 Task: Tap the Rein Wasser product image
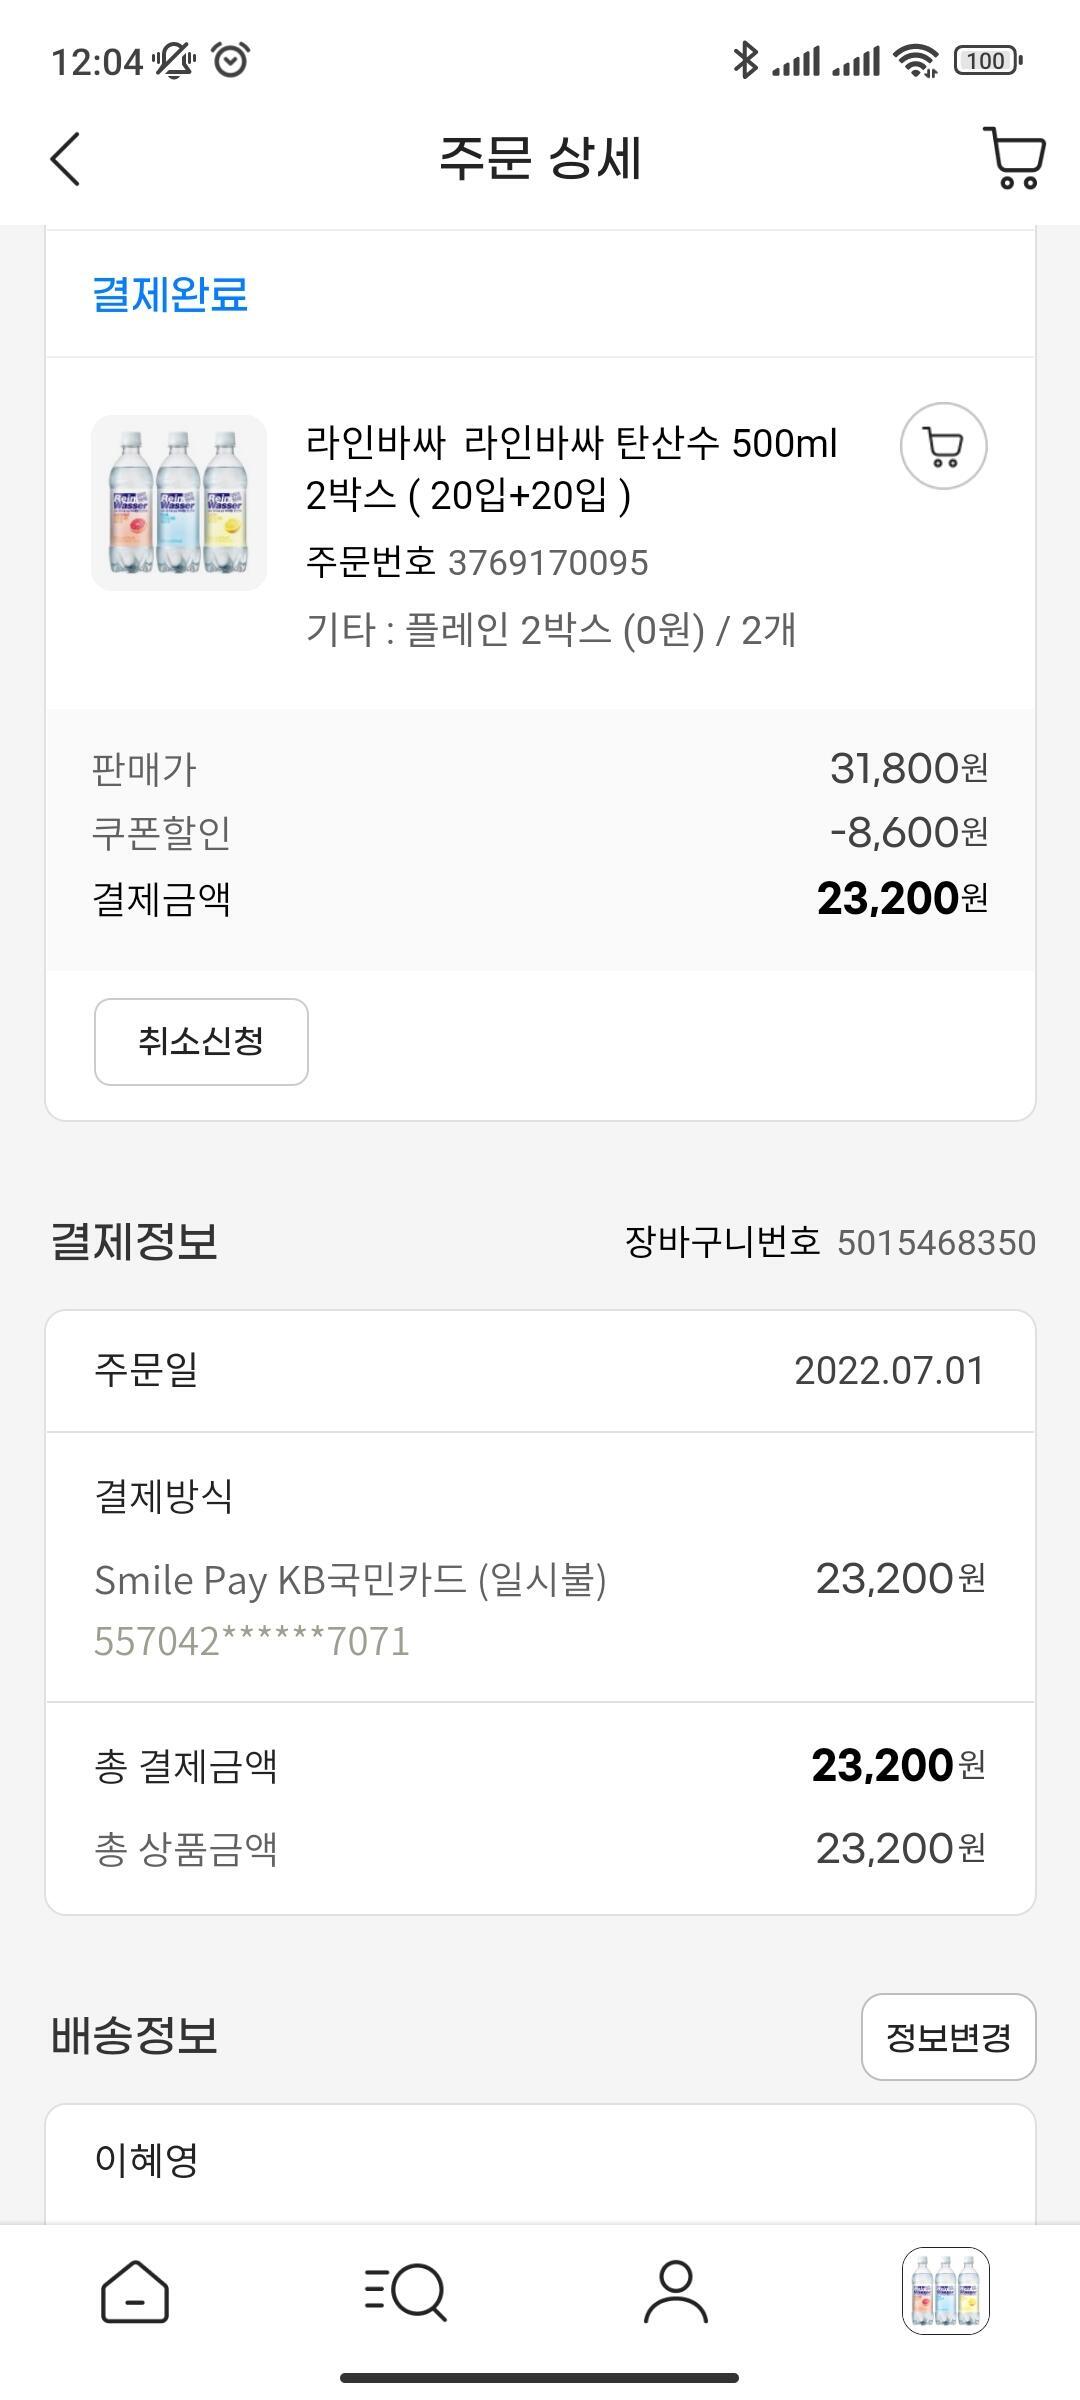[x=179, y=503]
